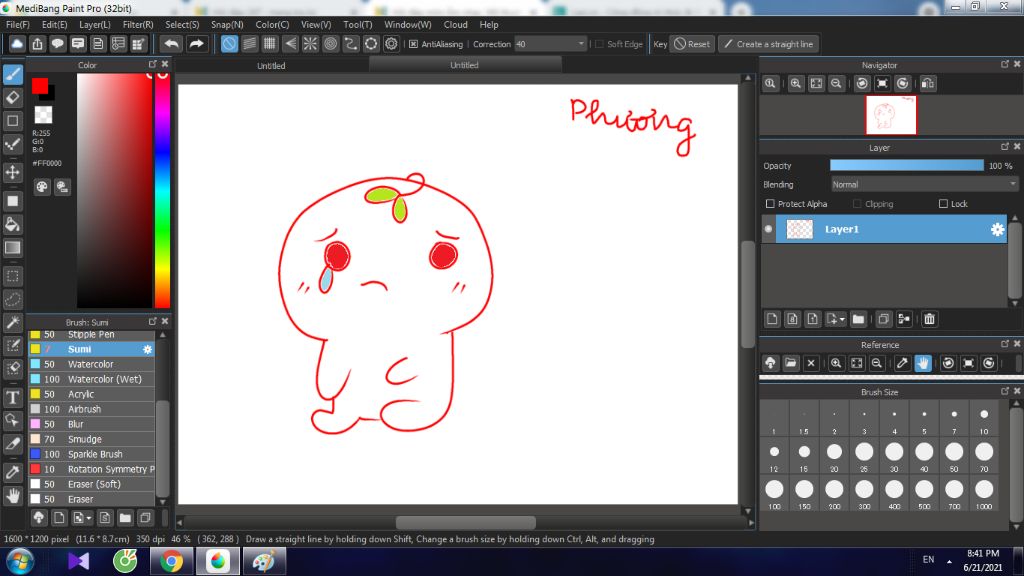Open Sumi brush settings gear

click(148, 349)
